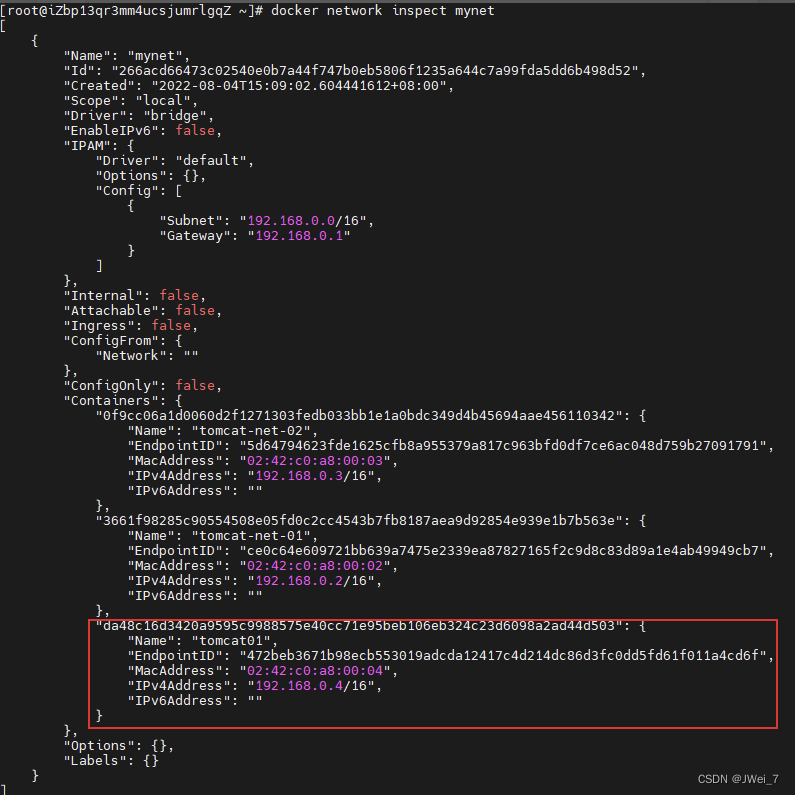Click the tomcat-net-02 container name

(251, 431)
